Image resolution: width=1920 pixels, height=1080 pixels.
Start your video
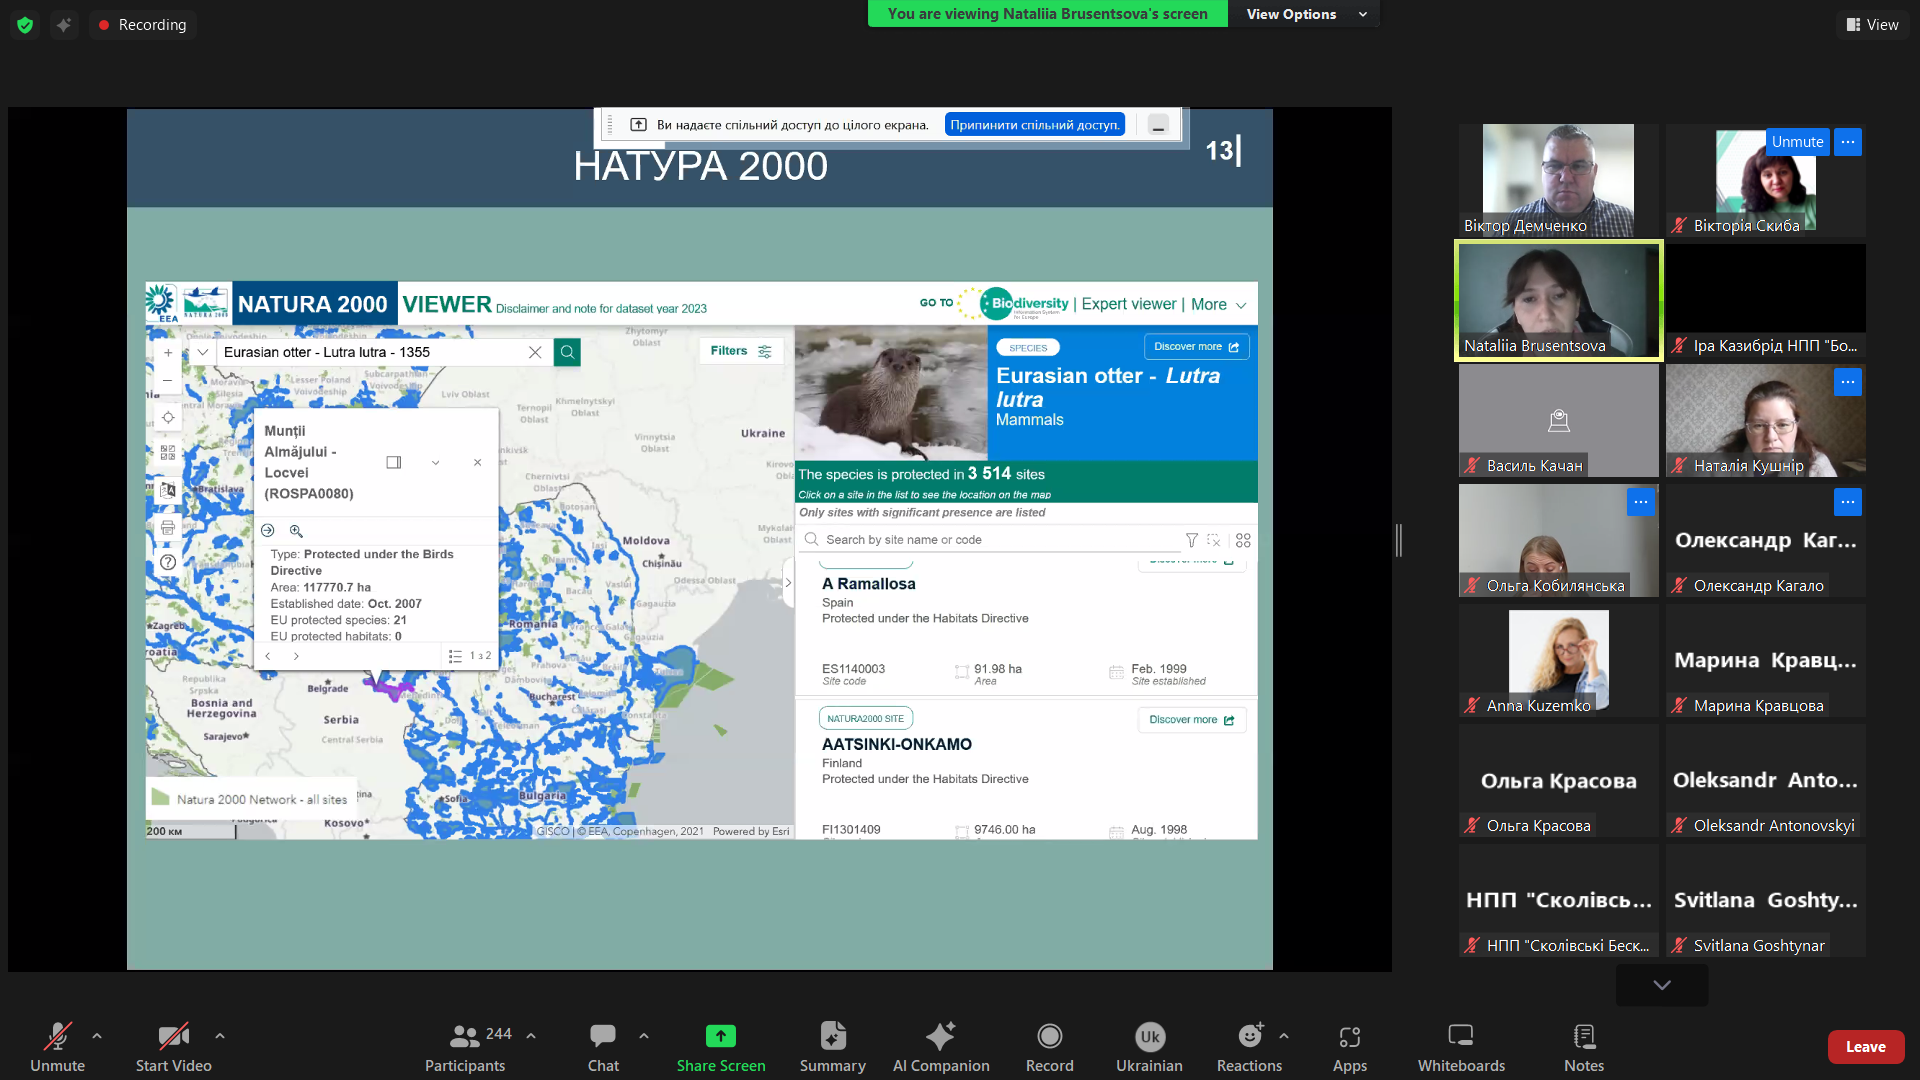point(173,1045)
